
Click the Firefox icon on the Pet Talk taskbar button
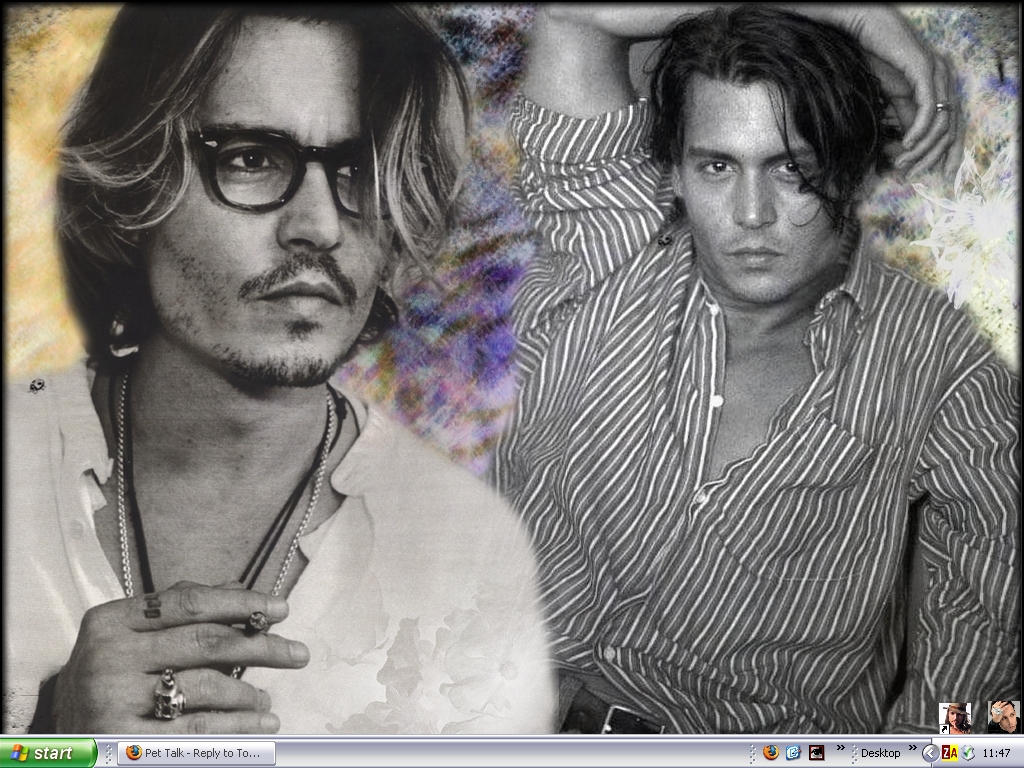pos(134,752)
